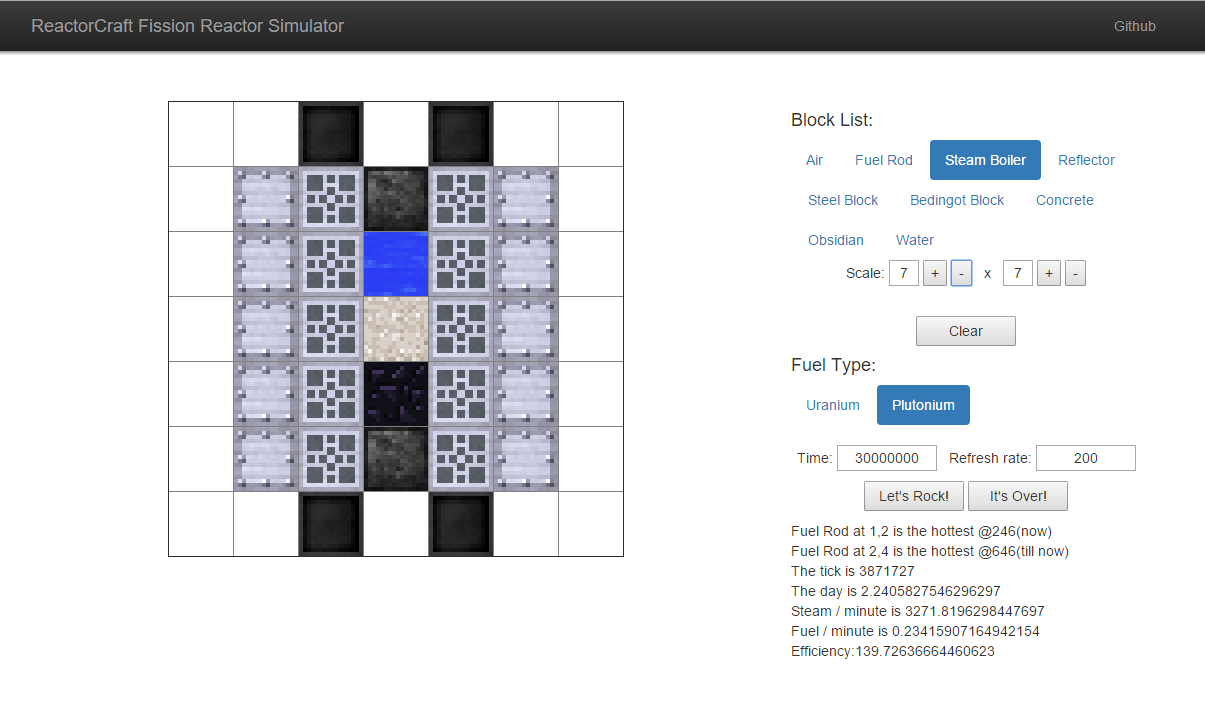Click the empty center cell of the grid's top row
Viewport: 1205px width, 707px height.
[x=396, y=134]
